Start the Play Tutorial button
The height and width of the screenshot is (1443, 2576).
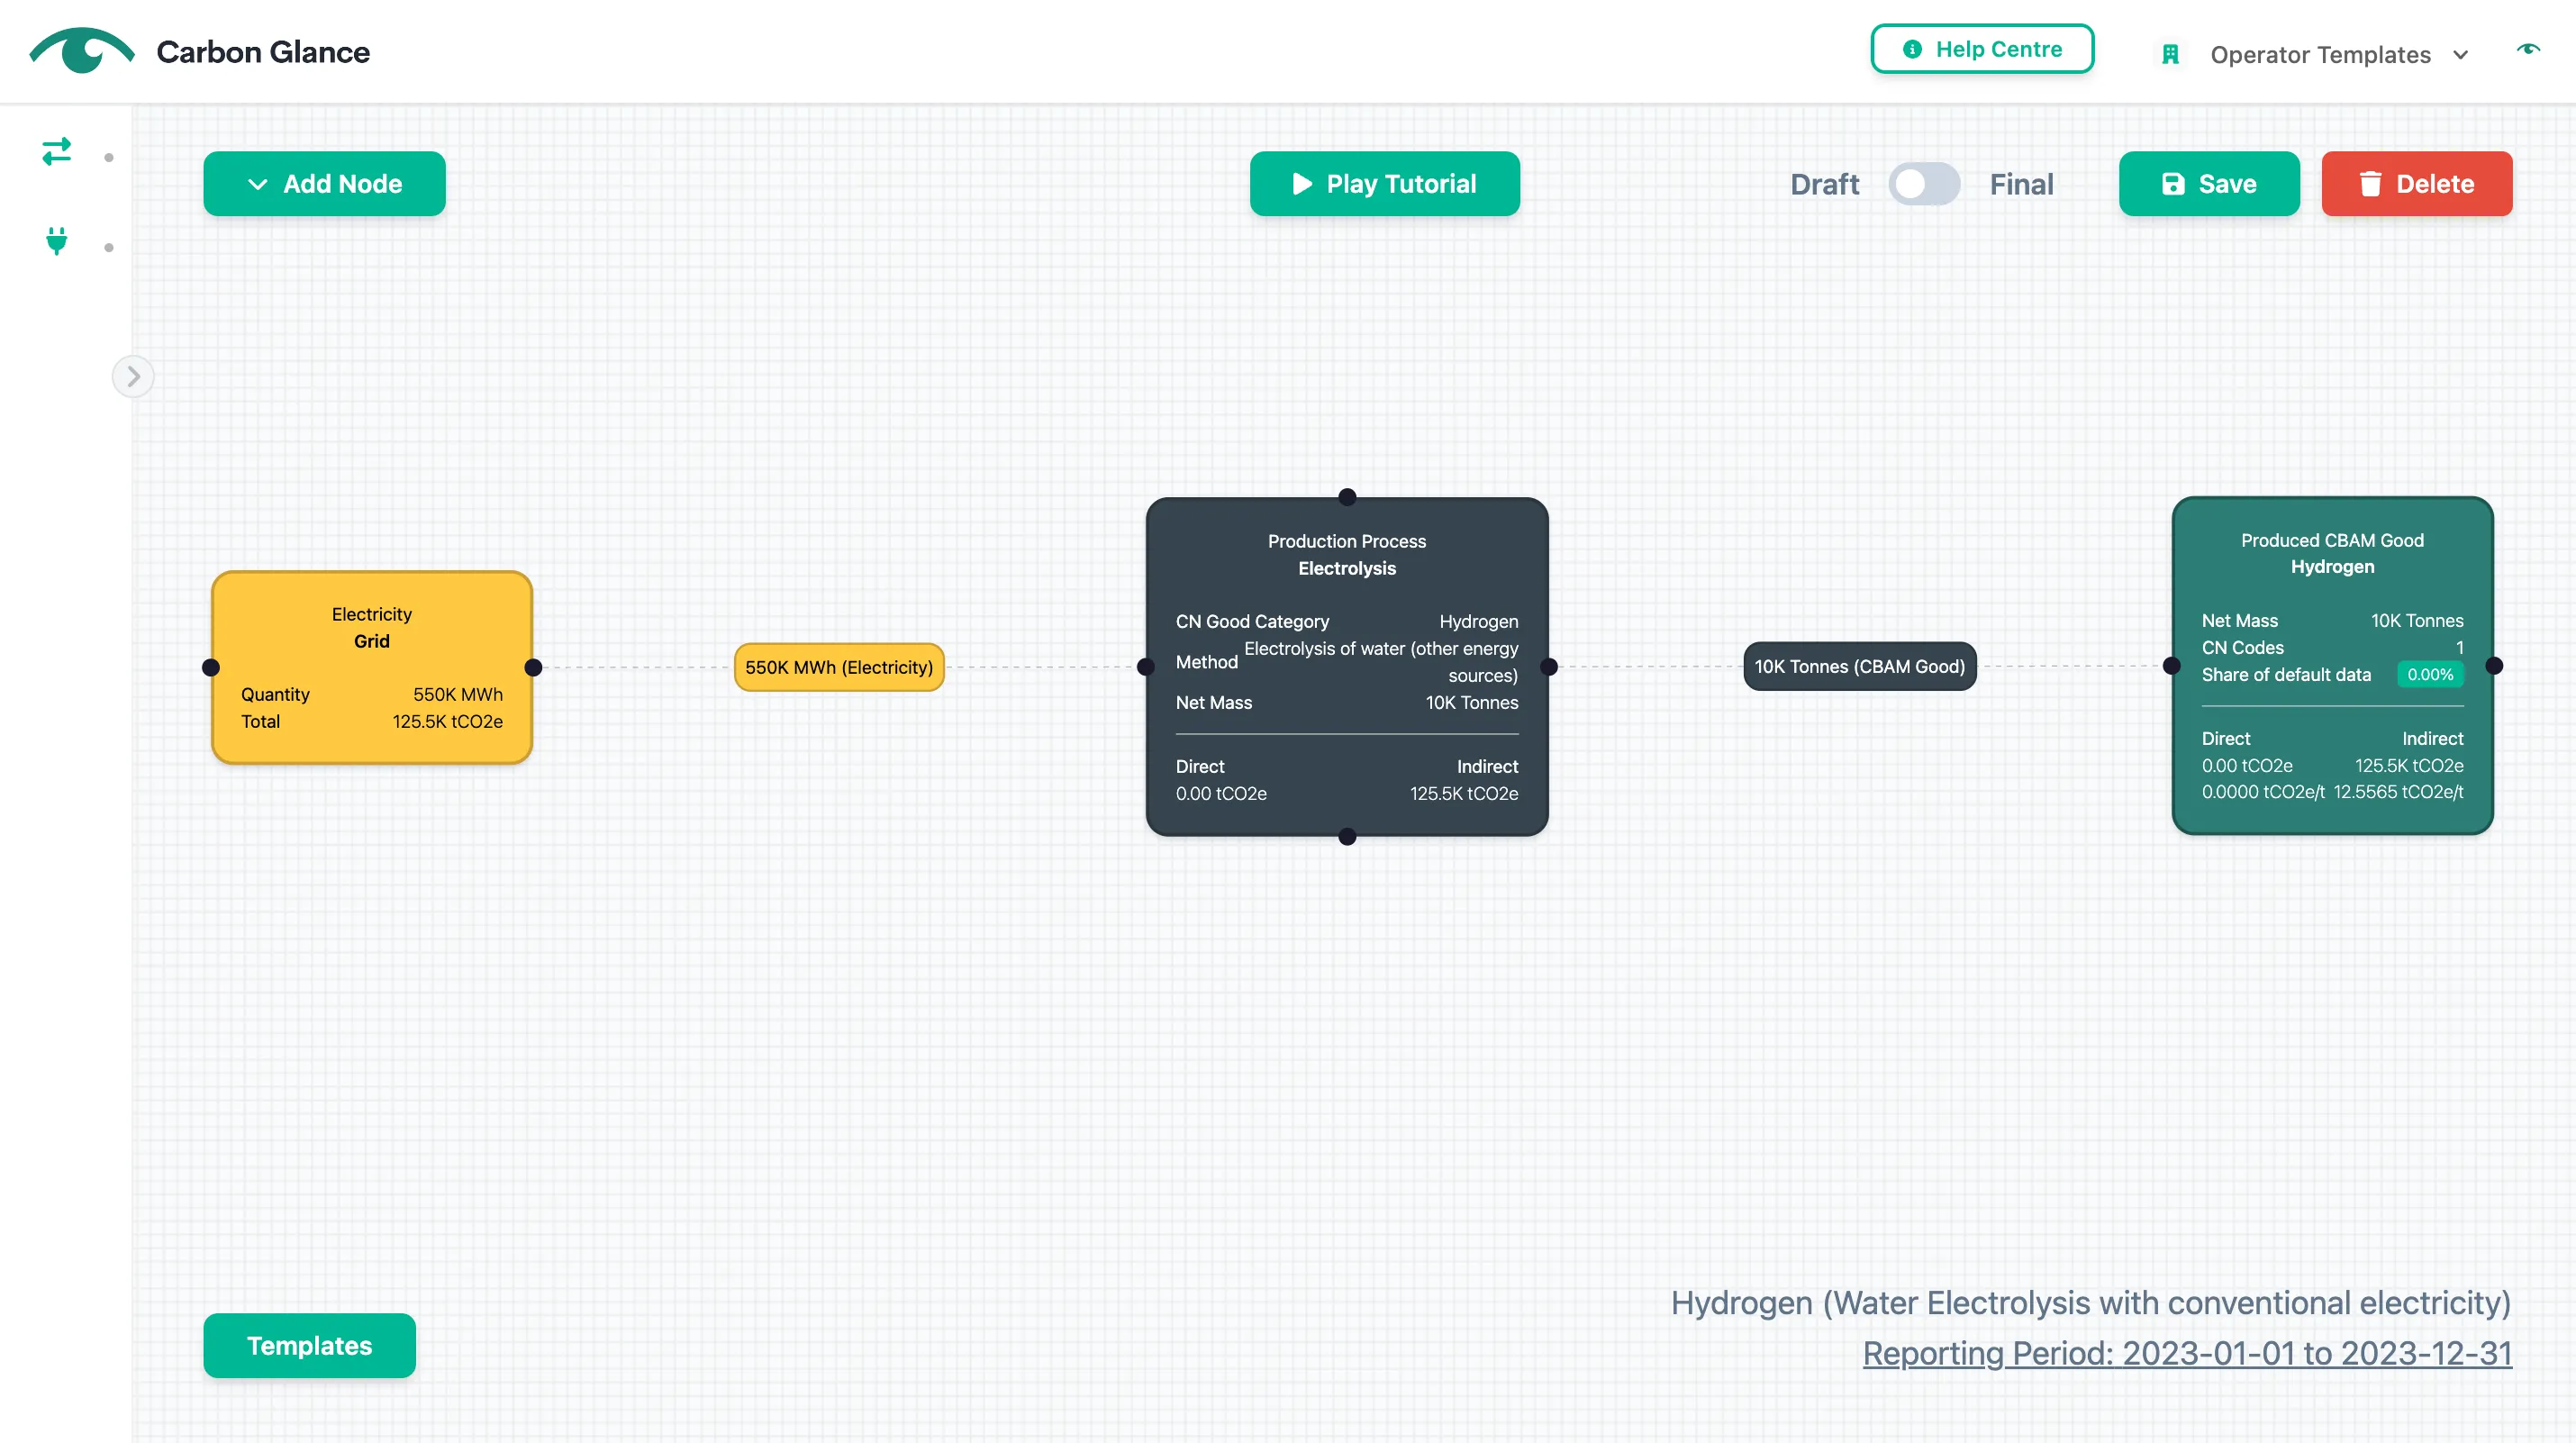pos(1385,184)
